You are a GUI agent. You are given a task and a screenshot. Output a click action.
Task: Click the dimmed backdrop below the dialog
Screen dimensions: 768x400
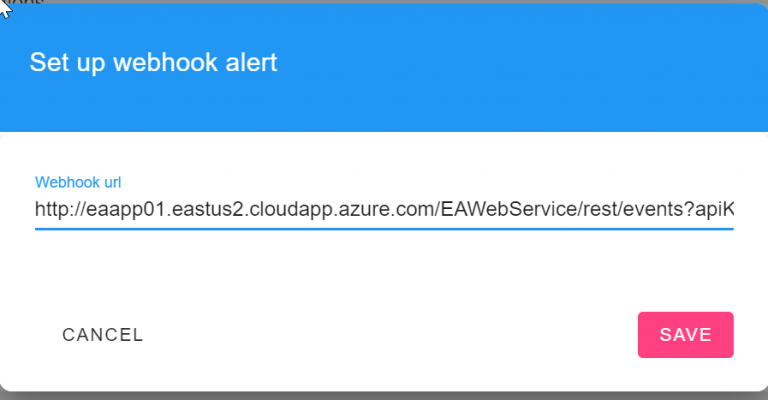(x=384, y=395)
